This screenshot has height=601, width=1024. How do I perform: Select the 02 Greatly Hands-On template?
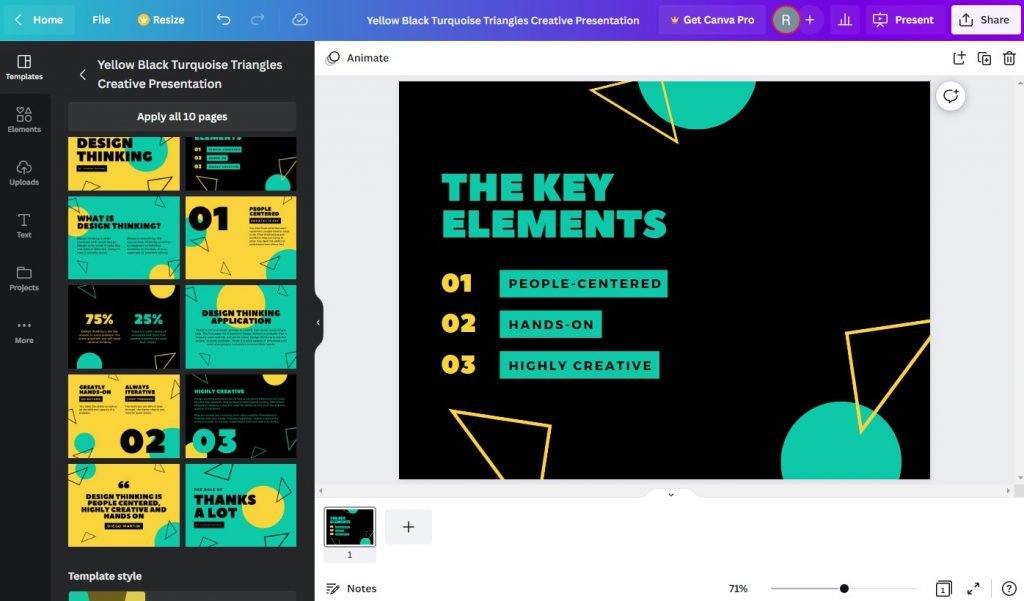(x=123, y=416)
